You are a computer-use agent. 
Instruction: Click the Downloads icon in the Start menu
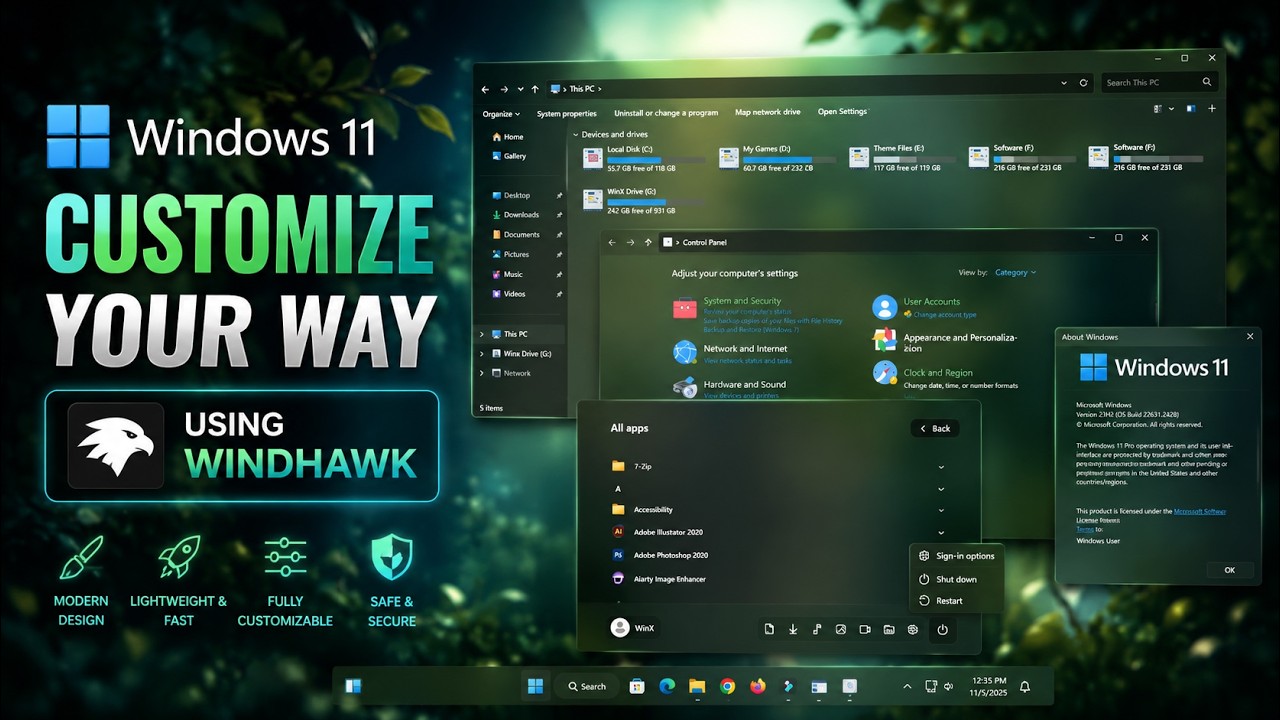[x=793, y=629]
